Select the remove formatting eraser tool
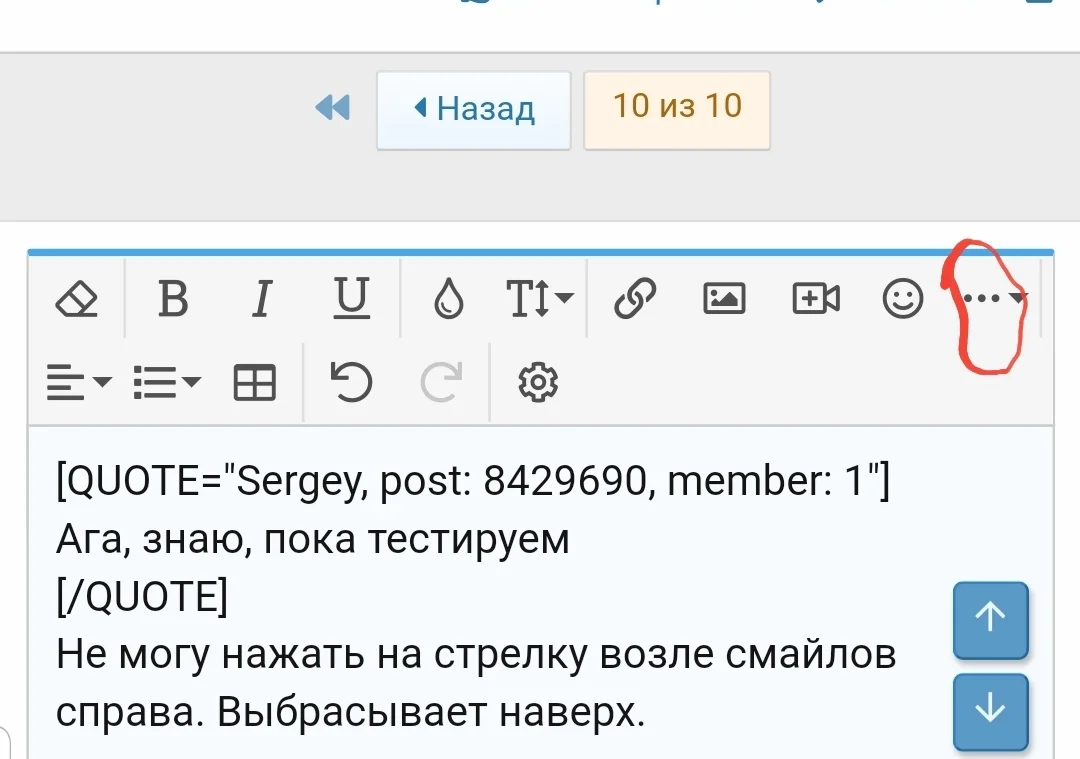 (78, 297)
